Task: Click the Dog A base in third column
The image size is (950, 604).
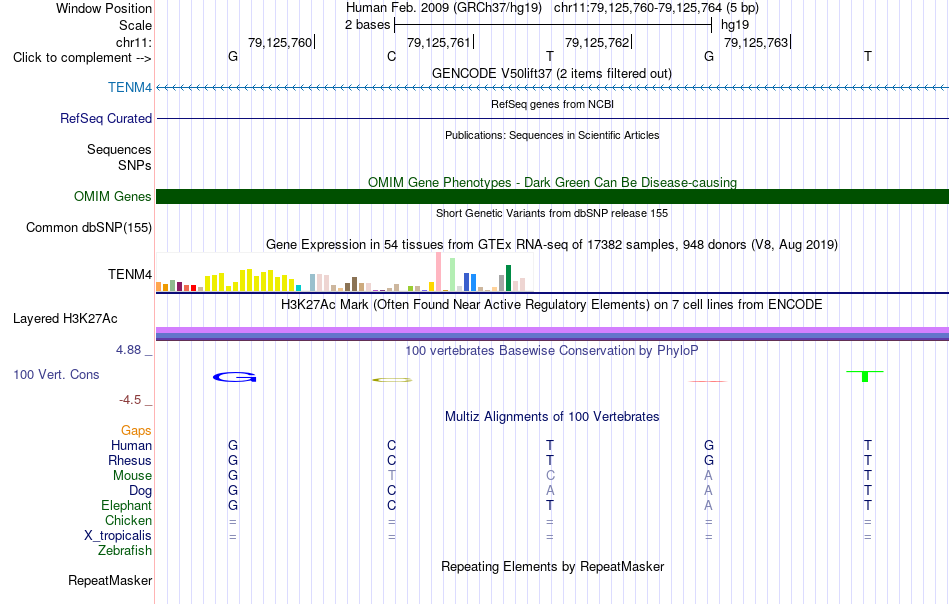Action: click(550, 490)
